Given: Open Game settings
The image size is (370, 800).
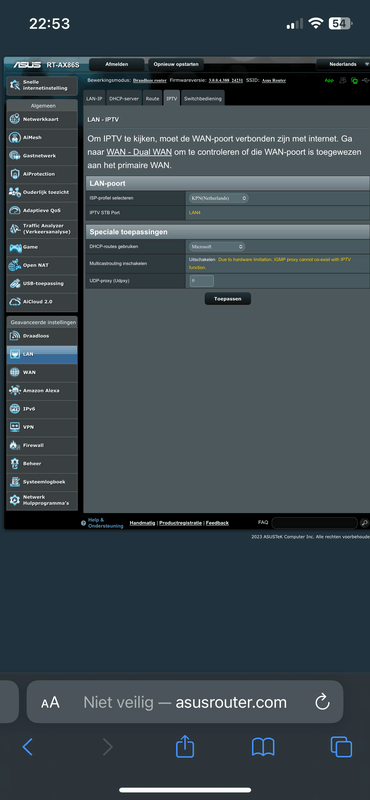Looking at the screenshot, I should (x=42, y=247).
